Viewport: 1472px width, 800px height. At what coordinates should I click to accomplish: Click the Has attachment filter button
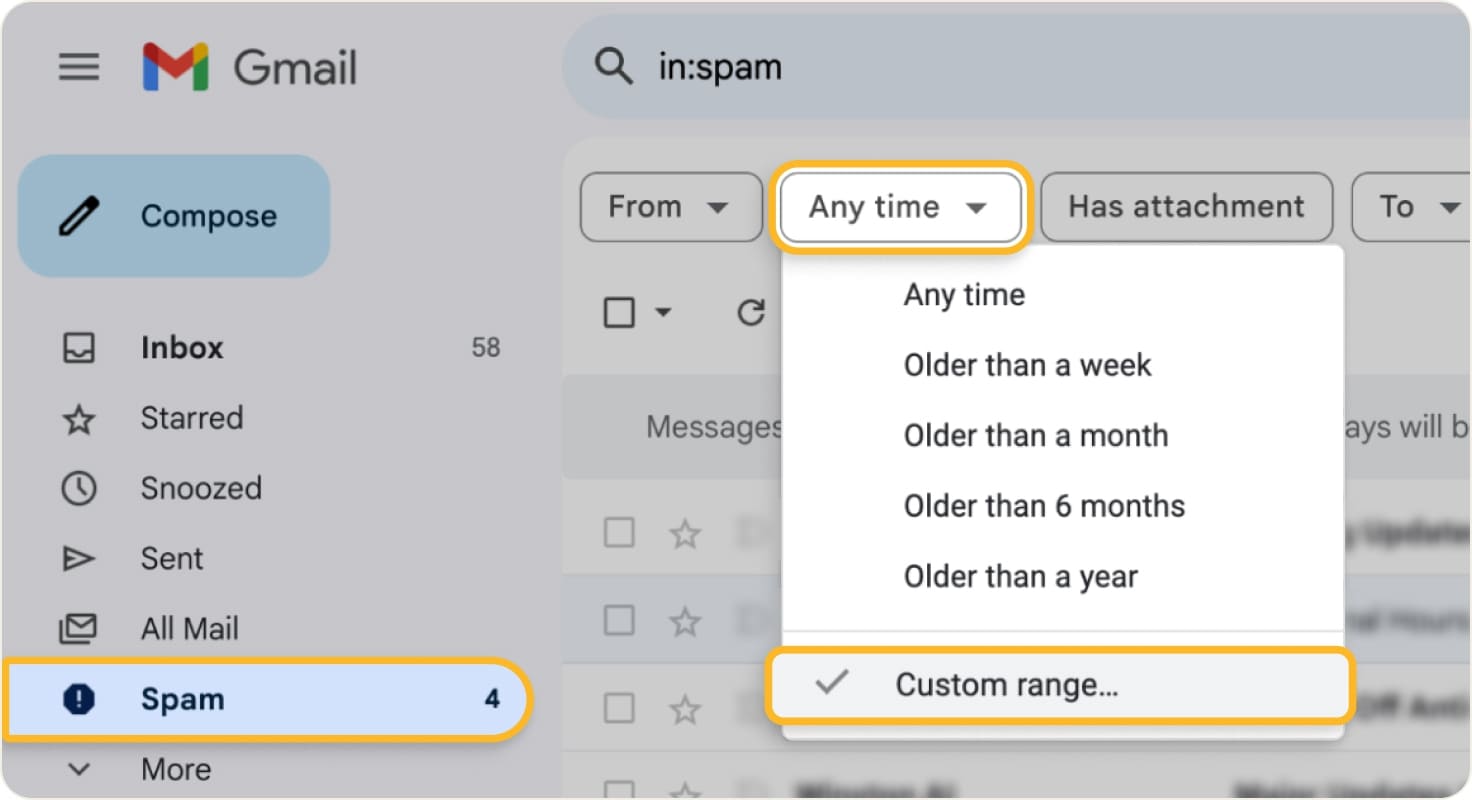1185,207
